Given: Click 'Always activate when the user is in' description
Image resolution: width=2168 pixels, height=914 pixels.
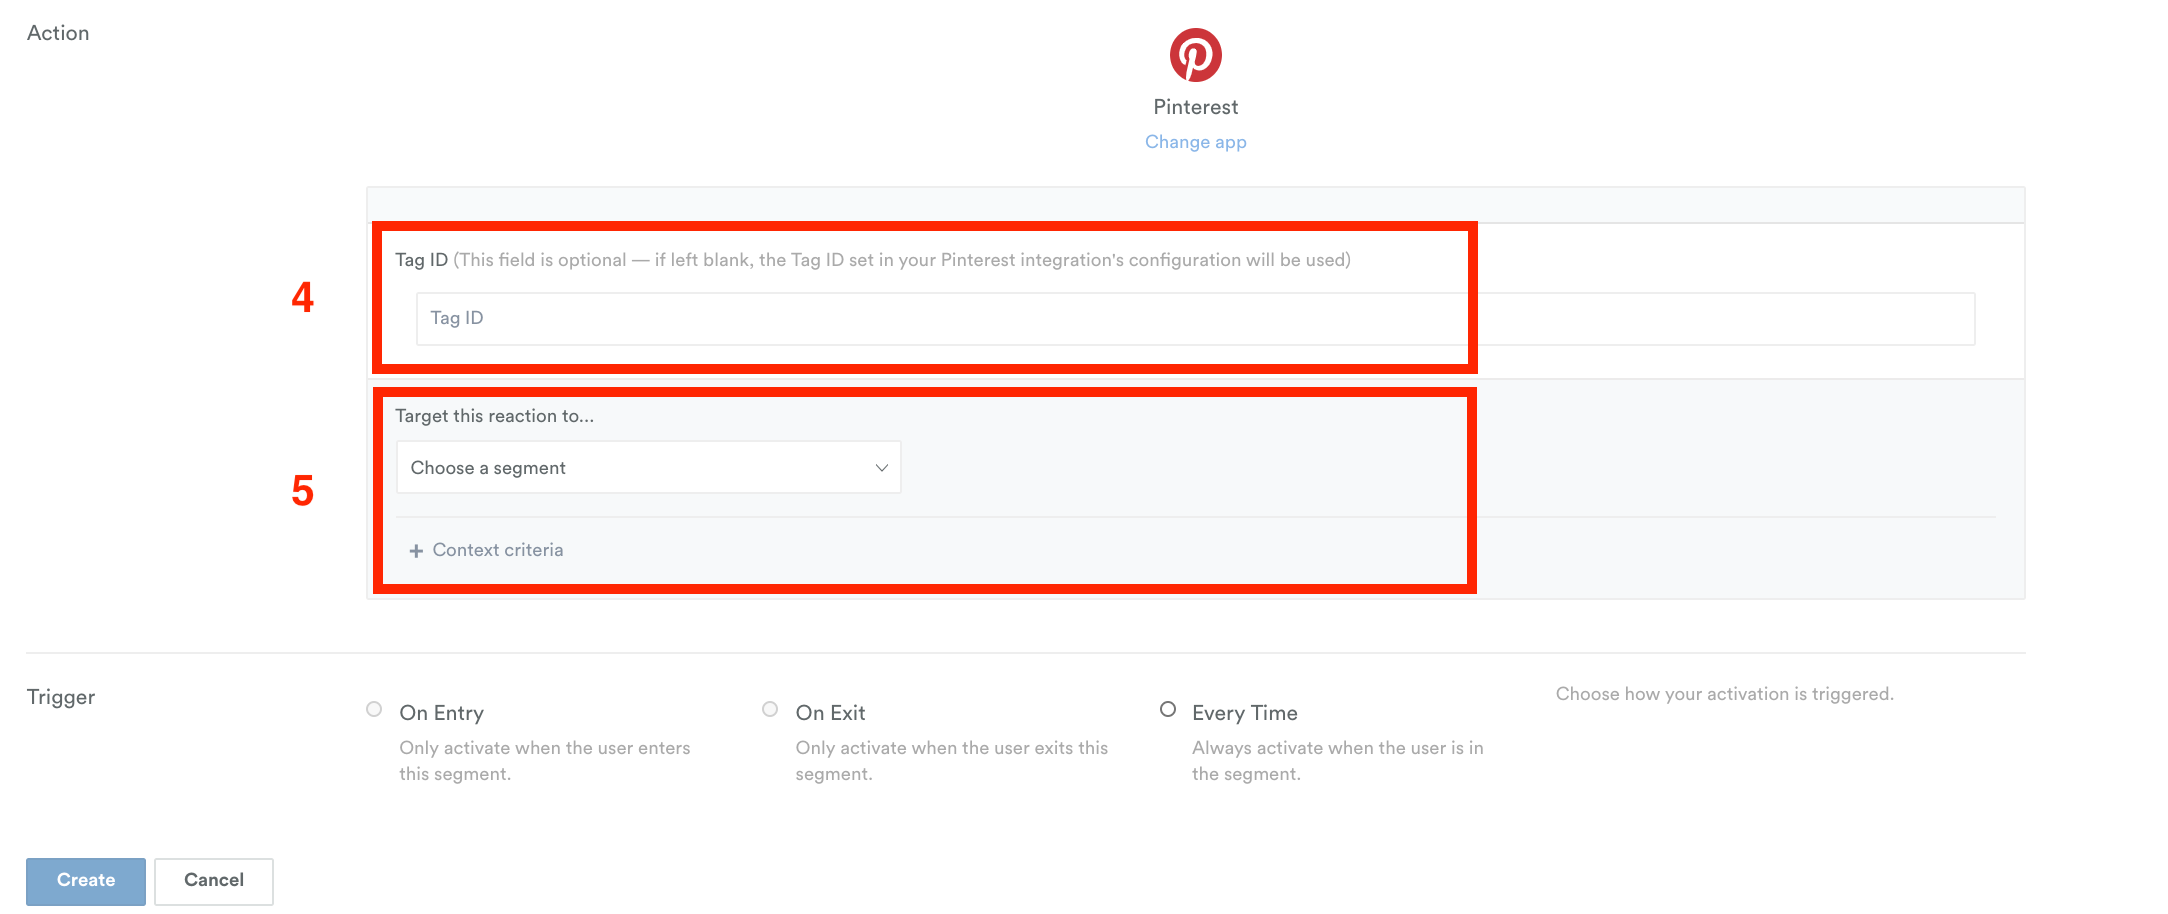Looking at the screenshot, I should [1338, 761].
